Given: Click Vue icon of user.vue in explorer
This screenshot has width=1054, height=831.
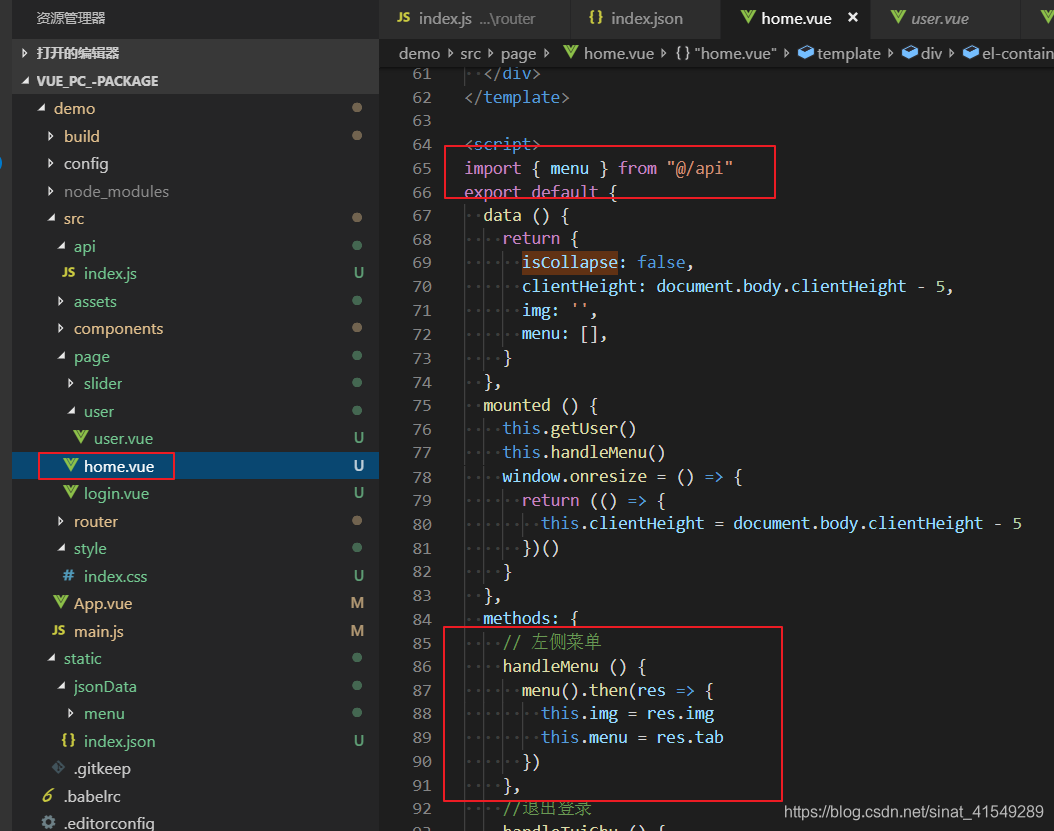Looking at the screenshot, I should (81, 438).
